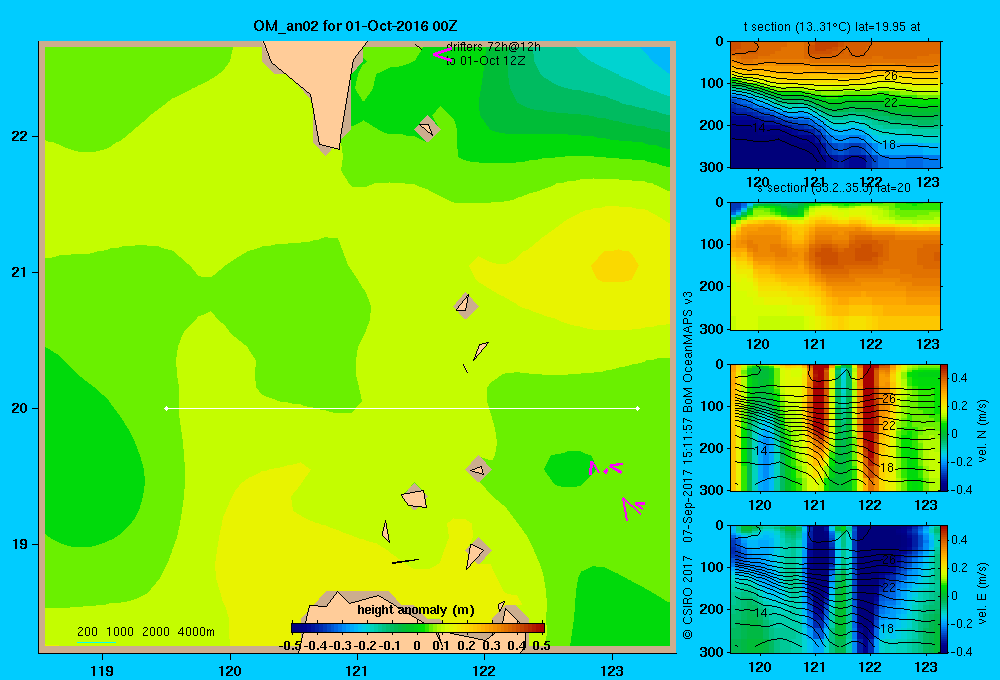Click longitude label 122 on main map
1000x680 pixels.
click(485, 670)
